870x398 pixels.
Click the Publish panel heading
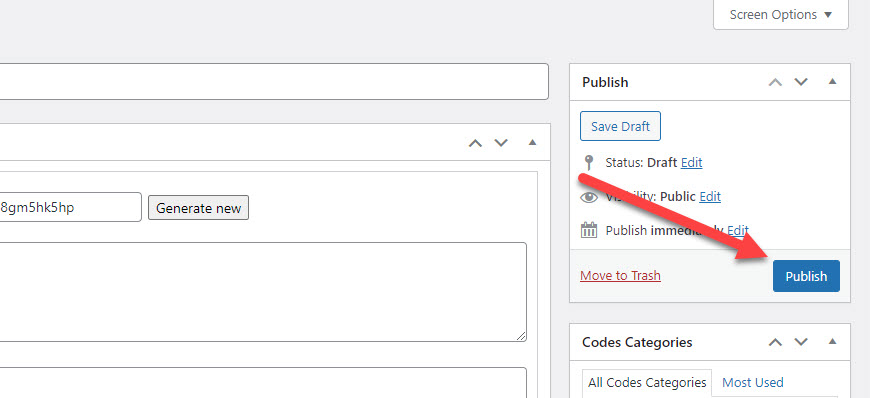coord(605,82)
